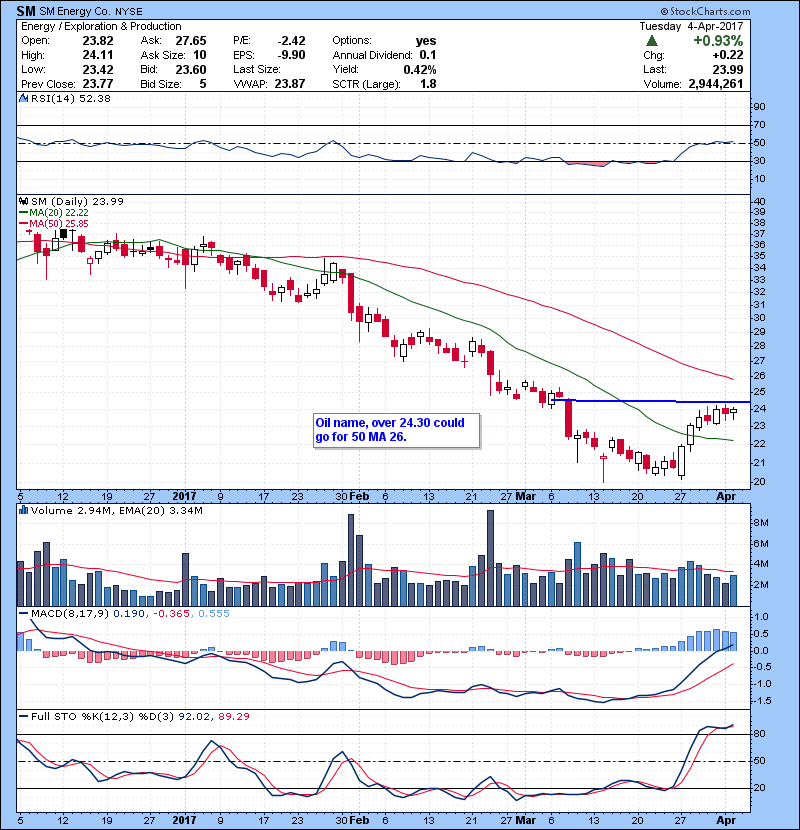The image size is (800, 830).
Task: Click the RSI line chart icon
Action: pos(24,98)
